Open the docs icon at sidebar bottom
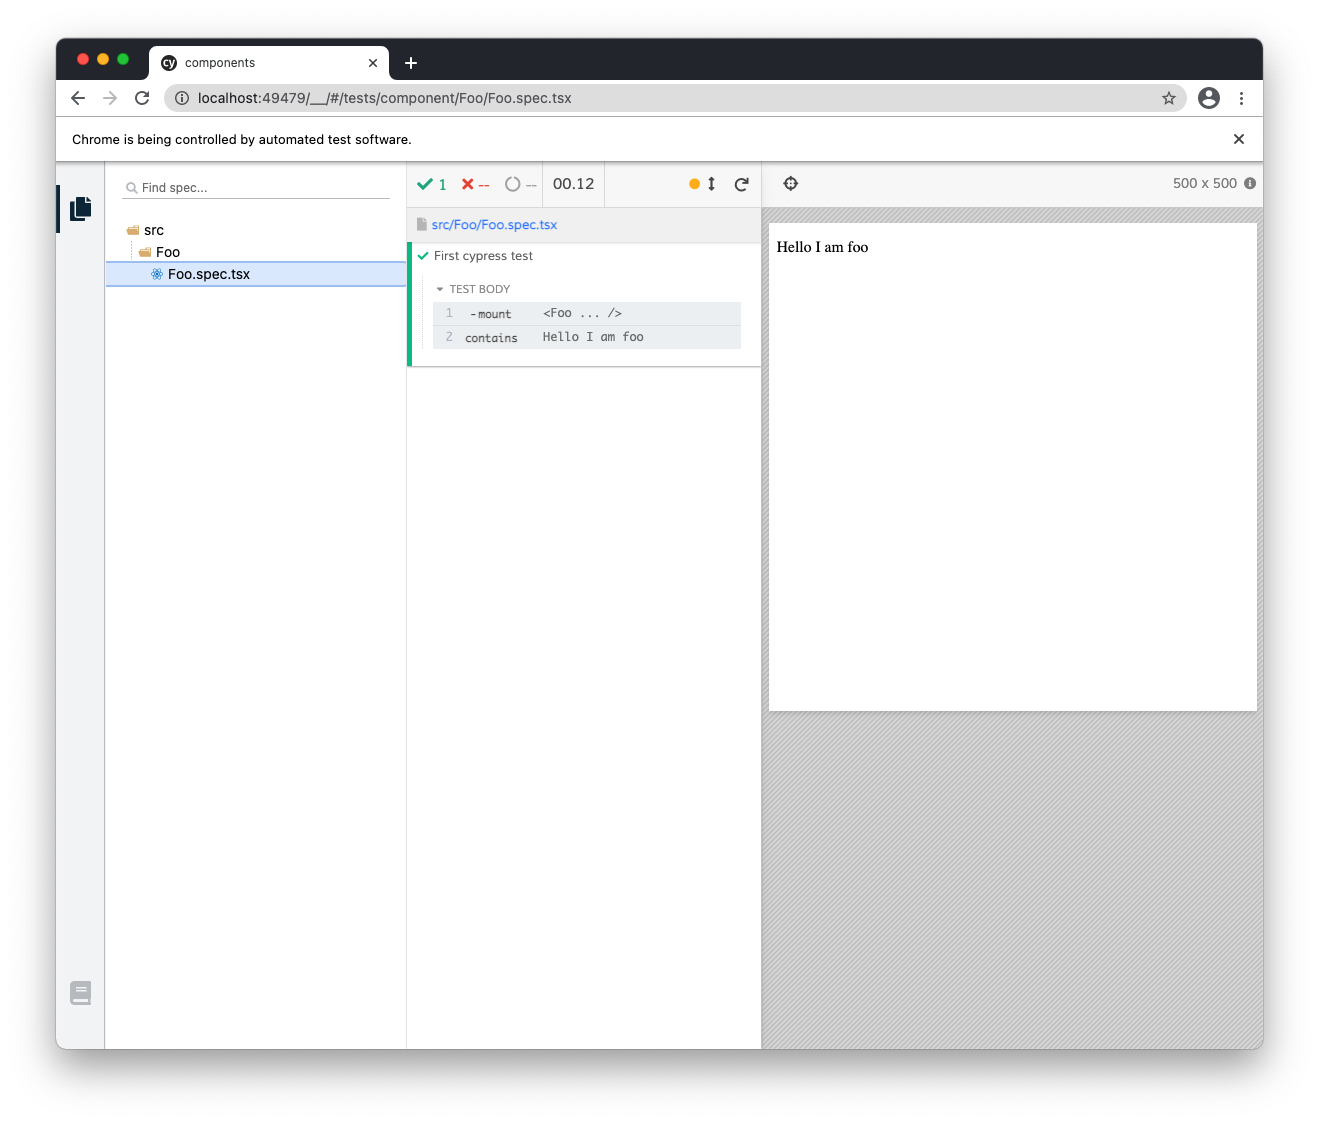Viewport: 1319px width, 1123px height. 80,992
